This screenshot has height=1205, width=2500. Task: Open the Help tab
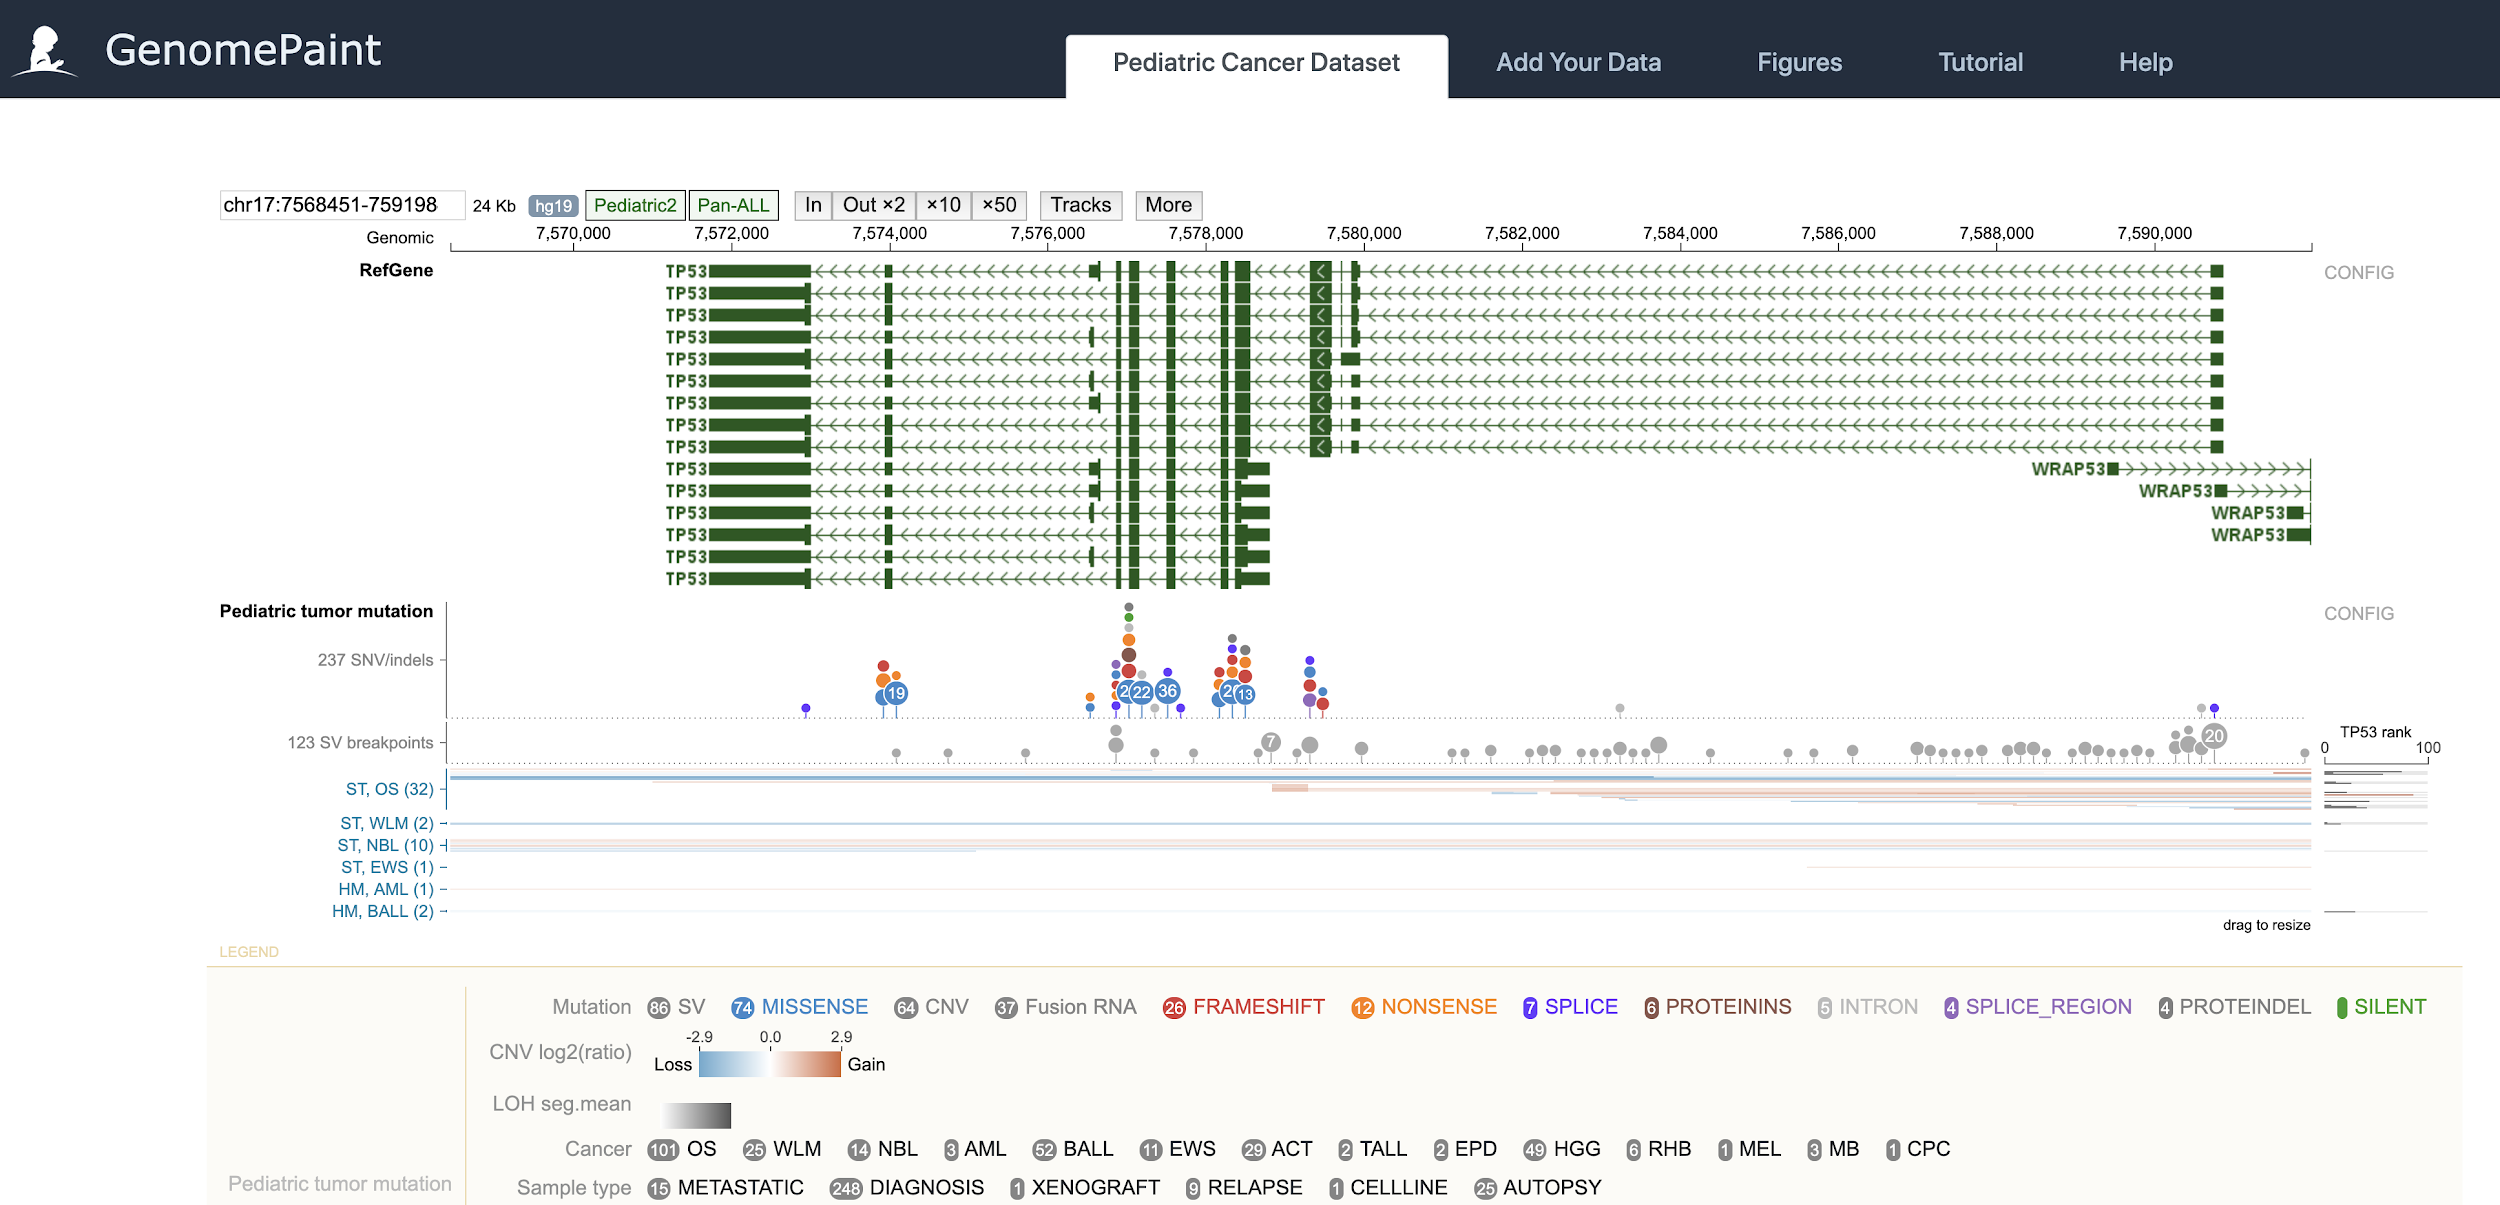tap(2145, 63)
